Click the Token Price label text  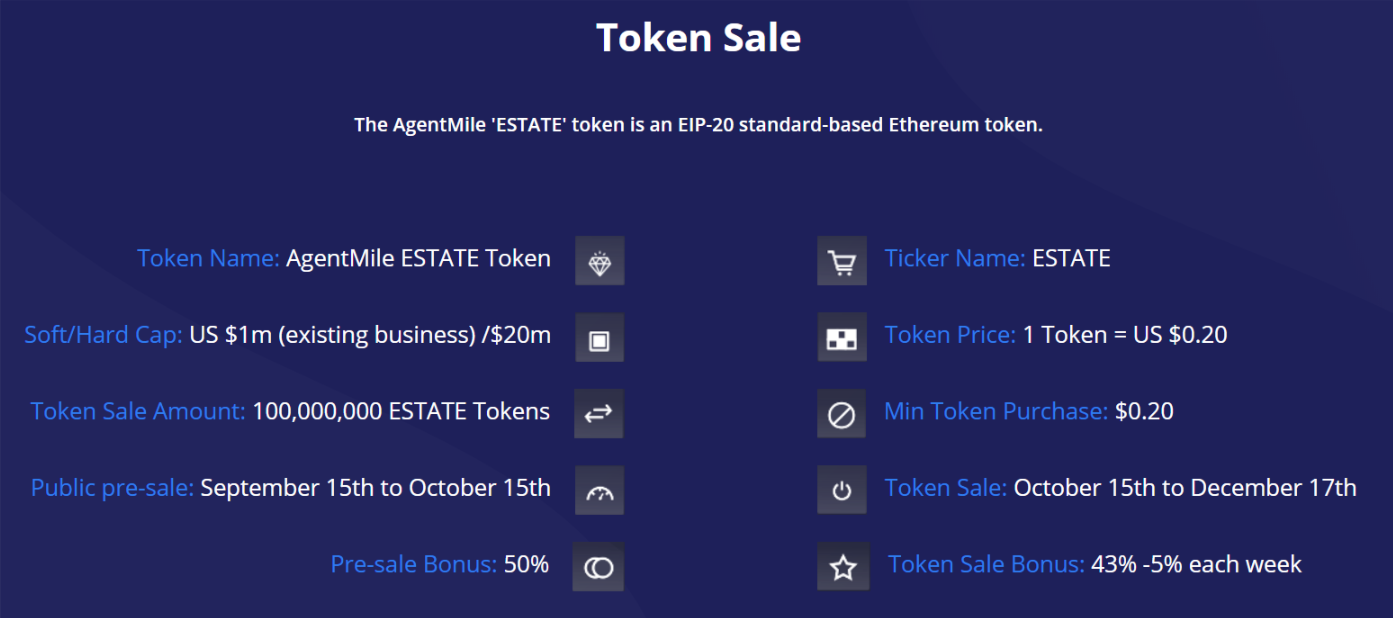pyautogui.click(x=950, y=335)
